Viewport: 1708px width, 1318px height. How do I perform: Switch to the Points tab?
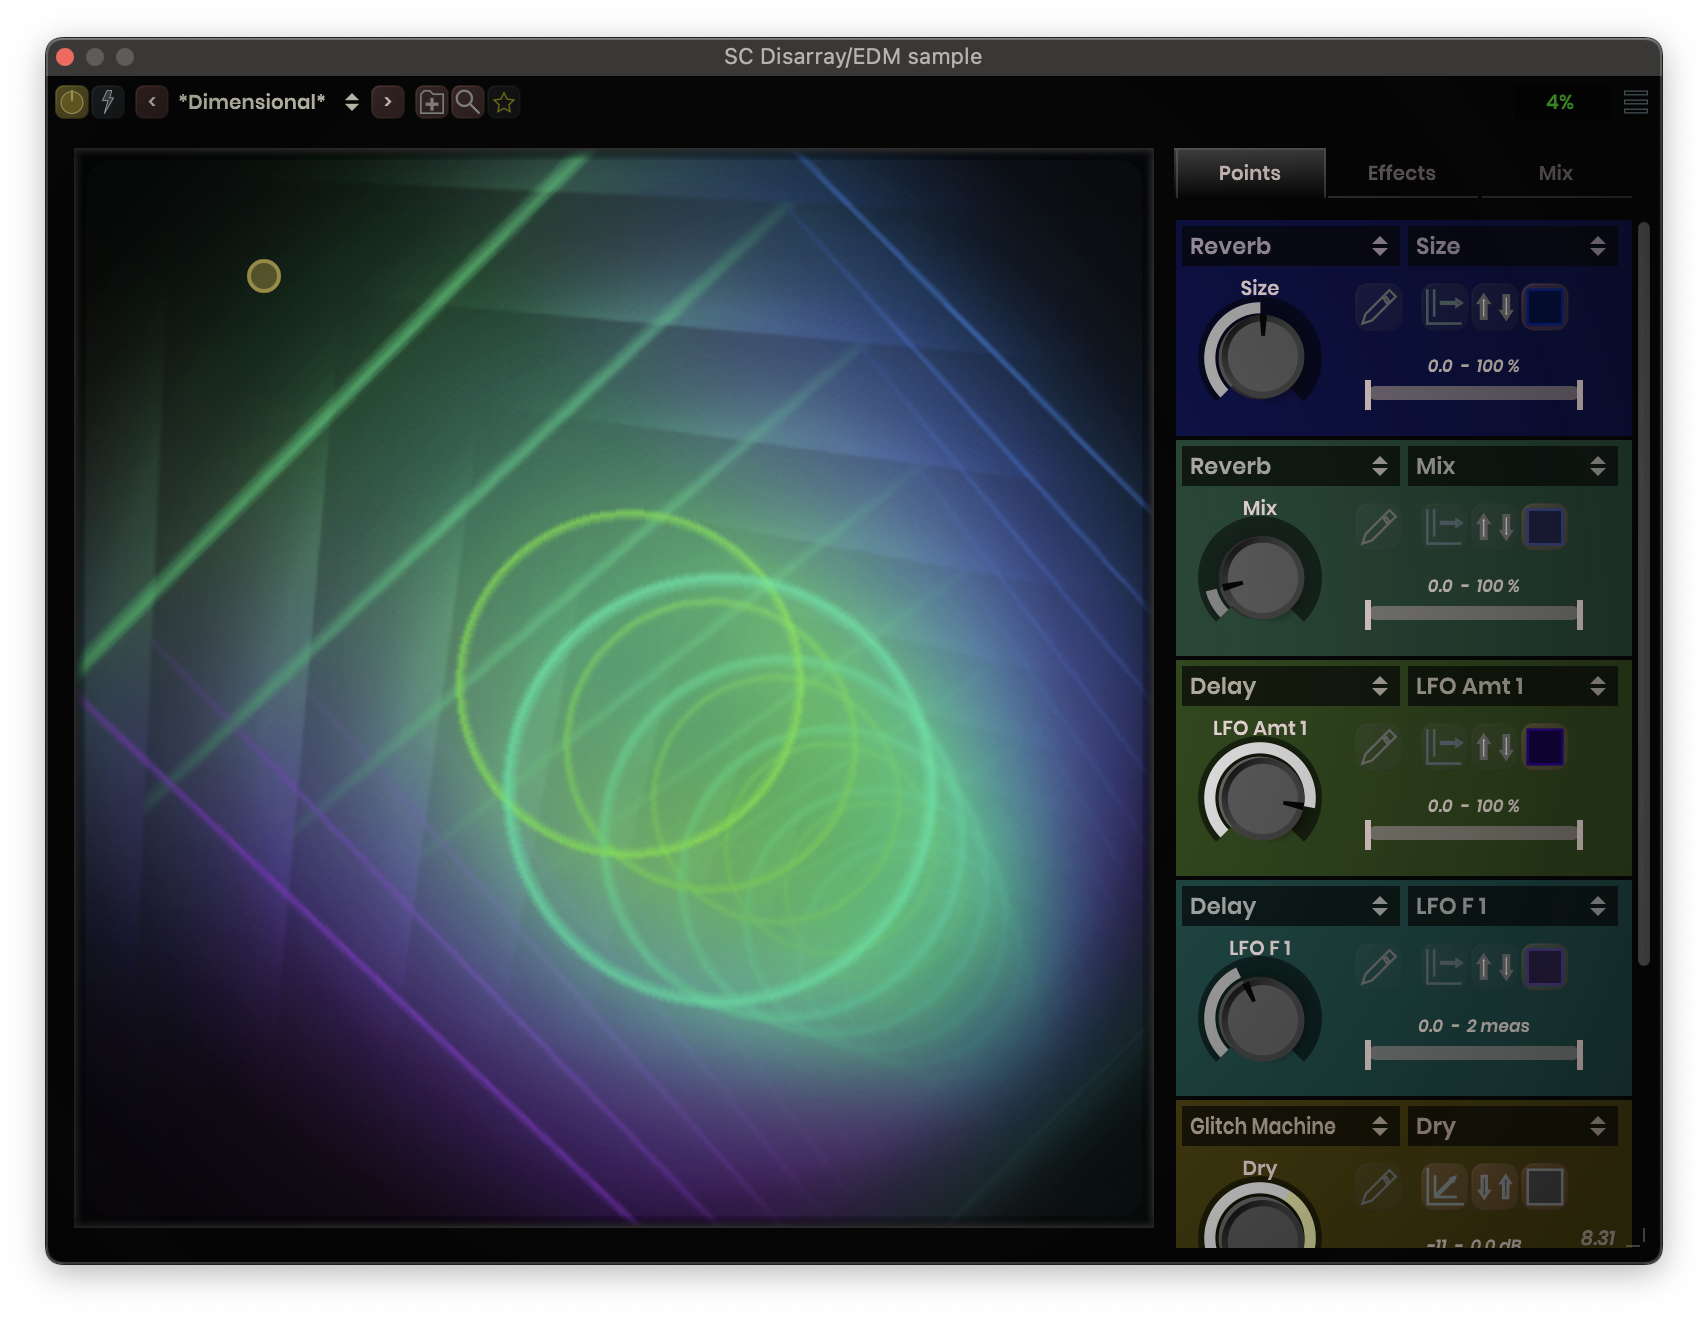[x=1250, y=173]
